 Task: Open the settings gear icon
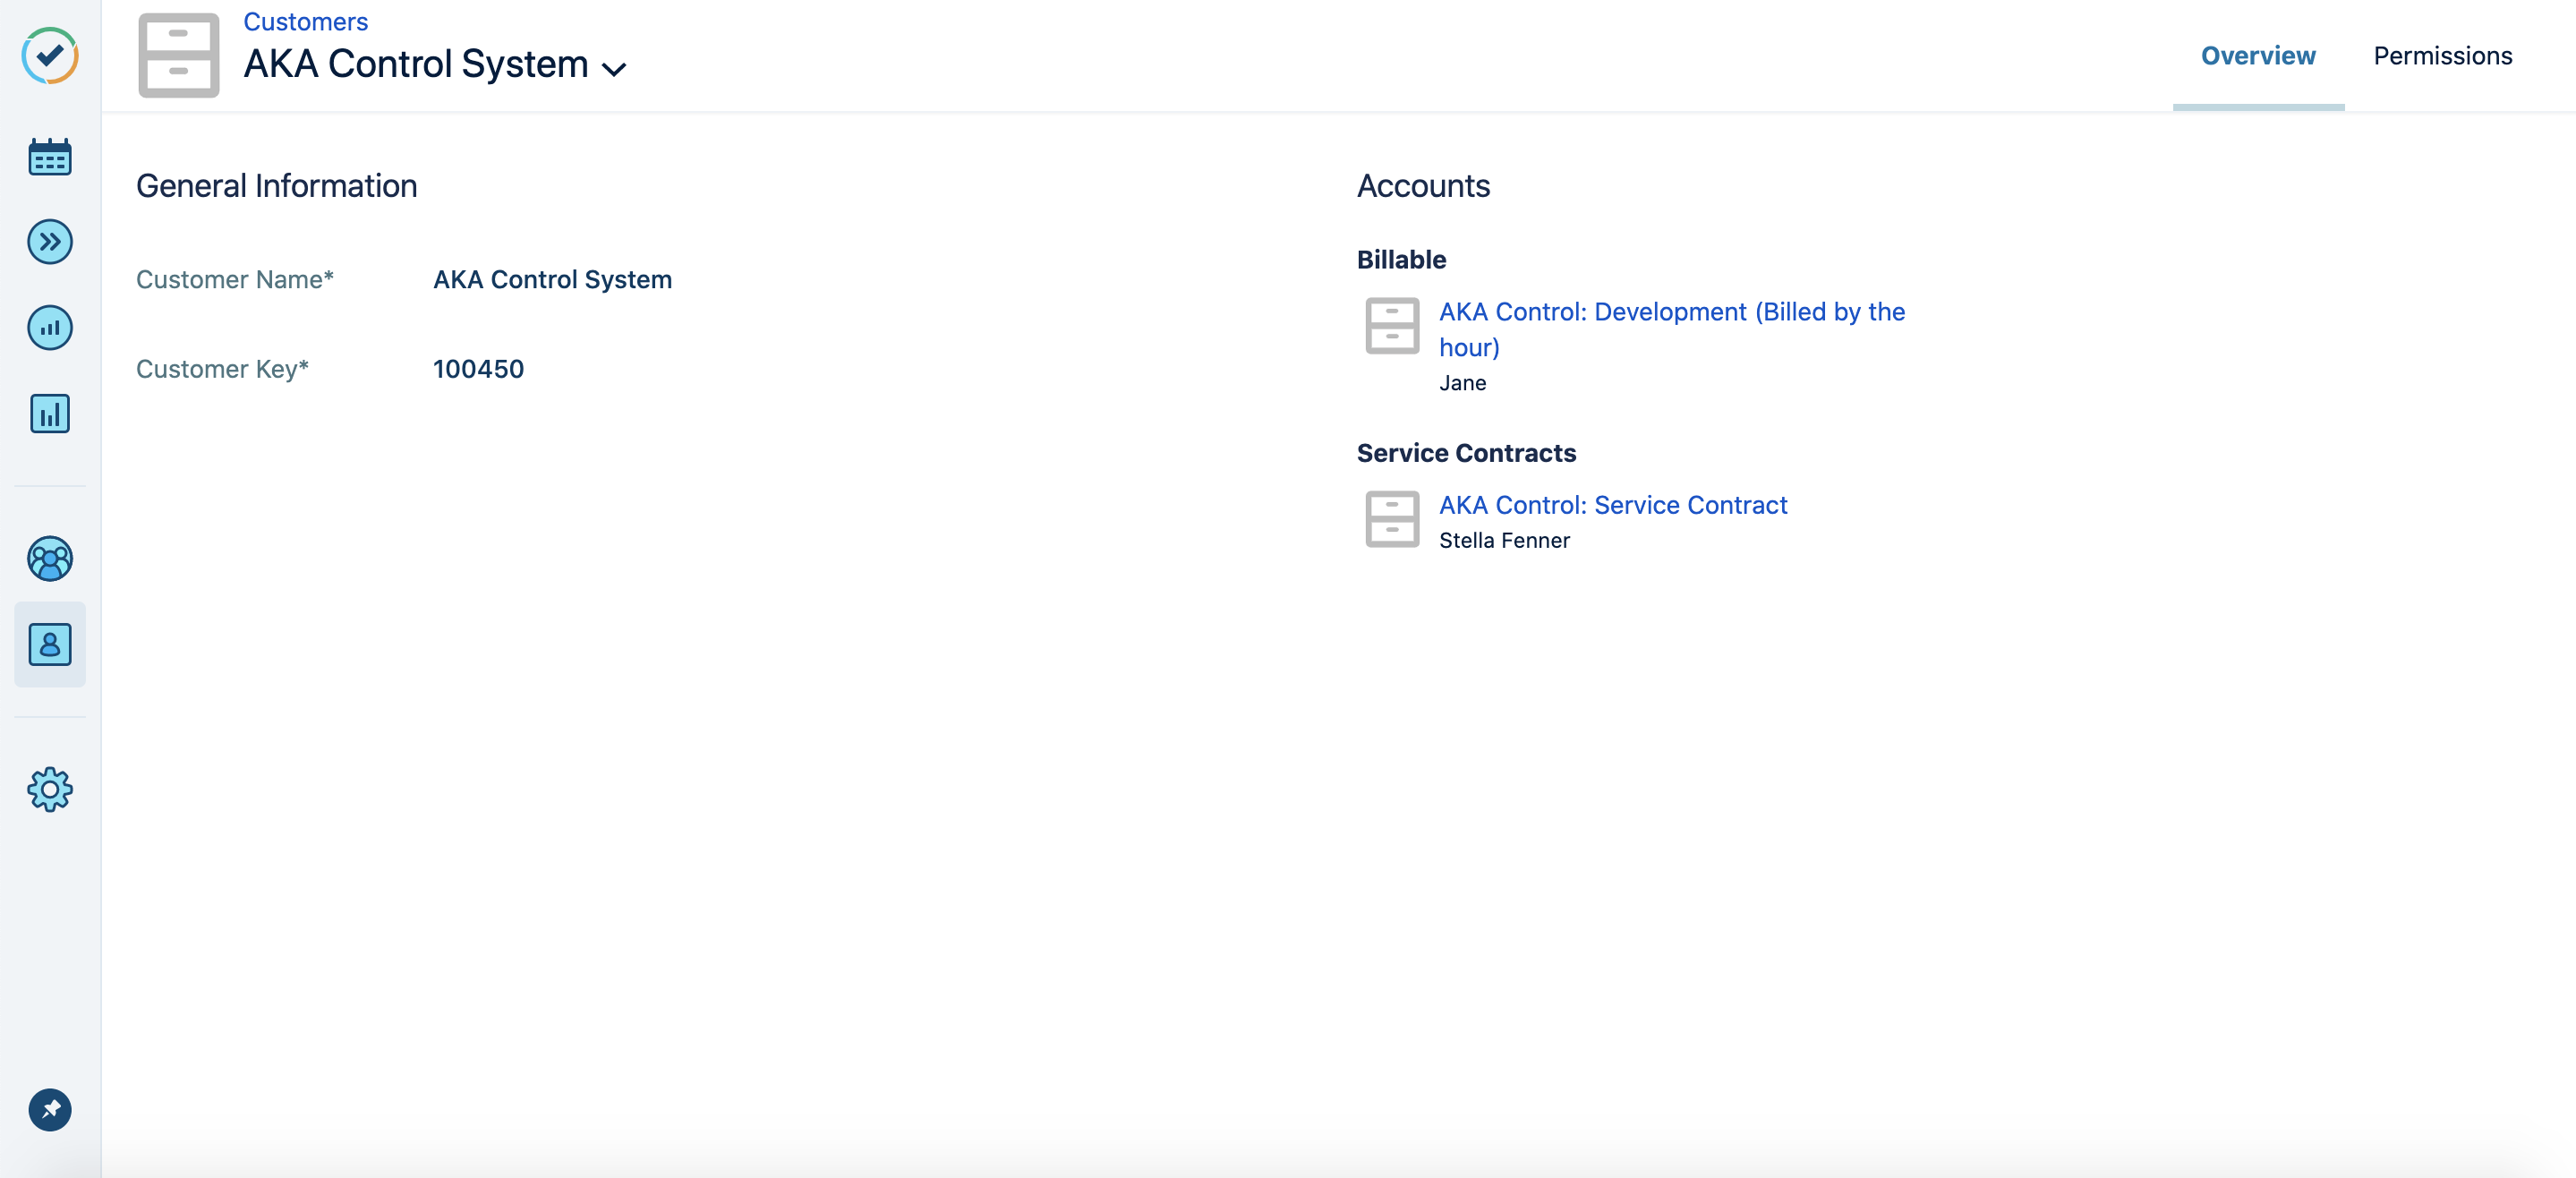50,789
